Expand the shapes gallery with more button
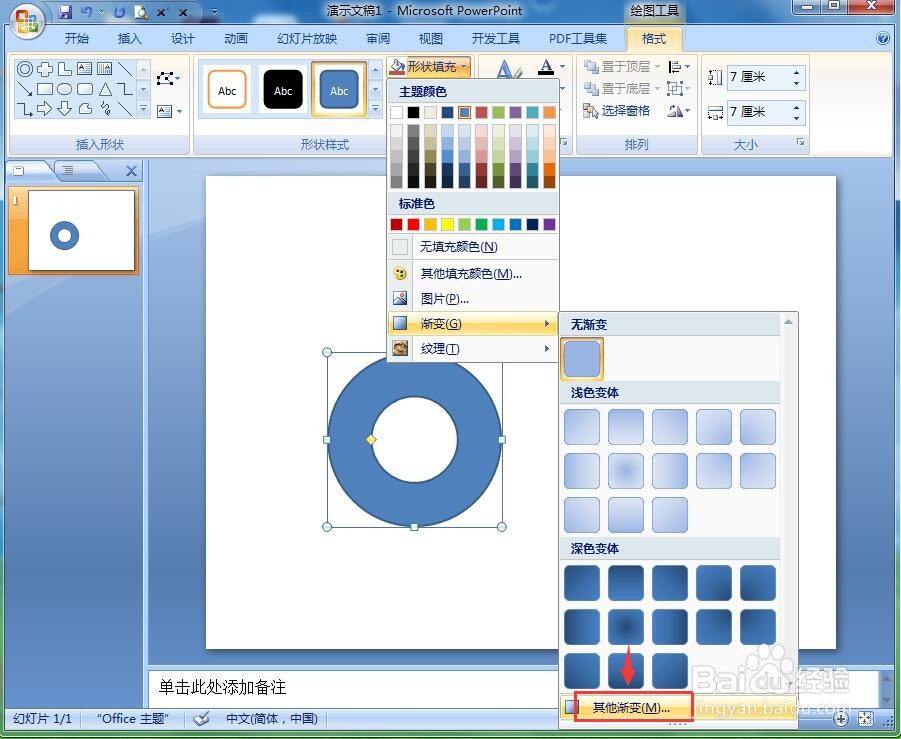Image resolution: width=901 pixels, height=739 pixels. 144,109
